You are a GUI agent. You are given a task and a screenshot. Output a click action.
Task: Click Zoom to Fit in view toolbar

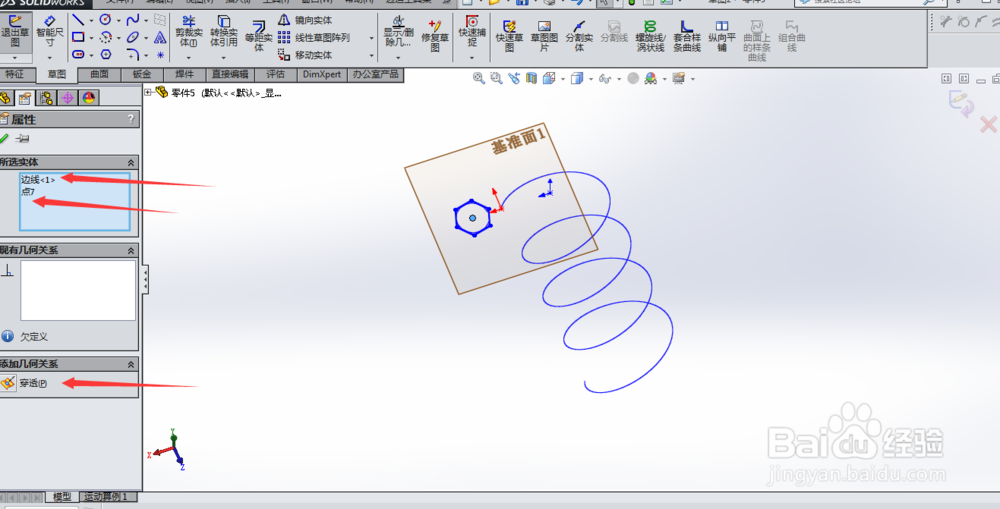(478, 78)
